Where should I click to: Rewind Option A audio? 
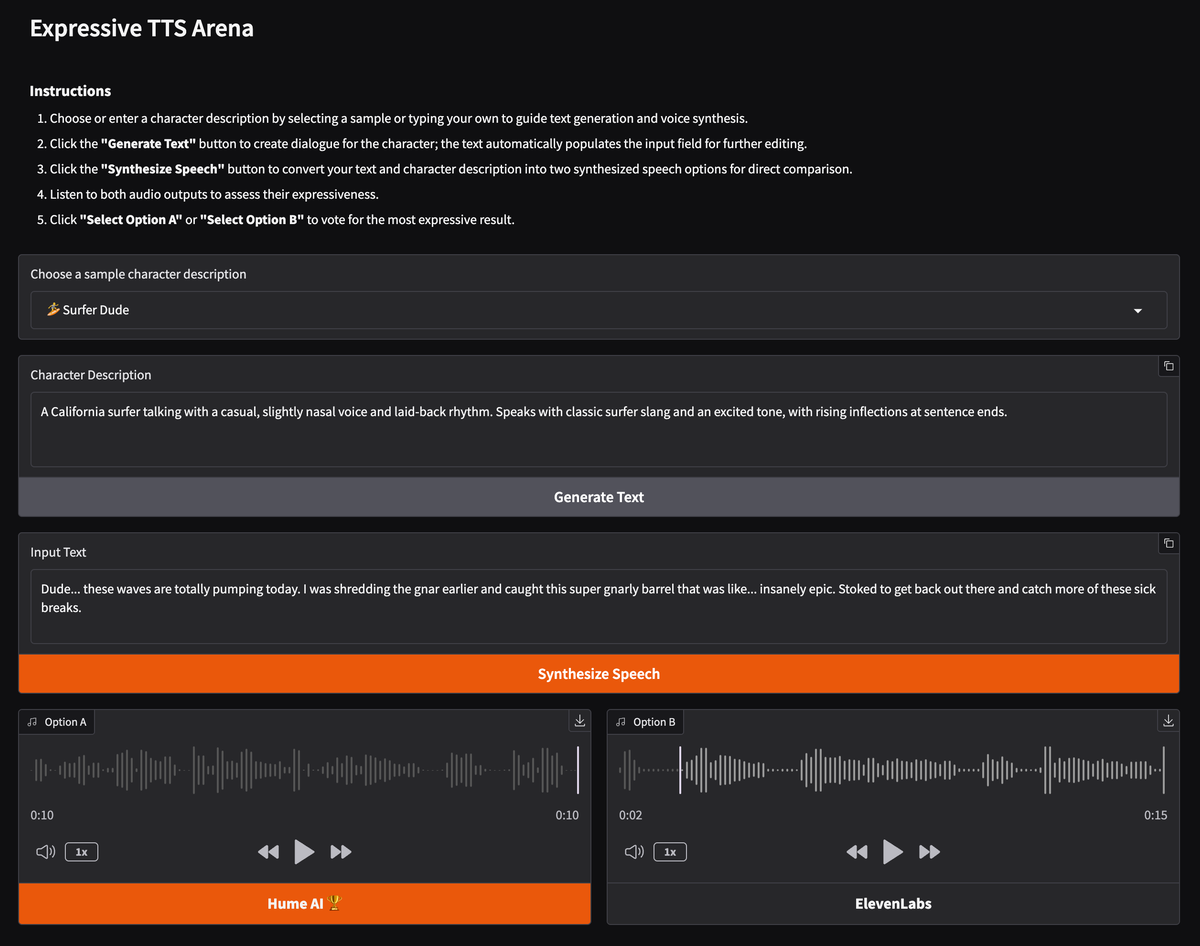point(268,852)
